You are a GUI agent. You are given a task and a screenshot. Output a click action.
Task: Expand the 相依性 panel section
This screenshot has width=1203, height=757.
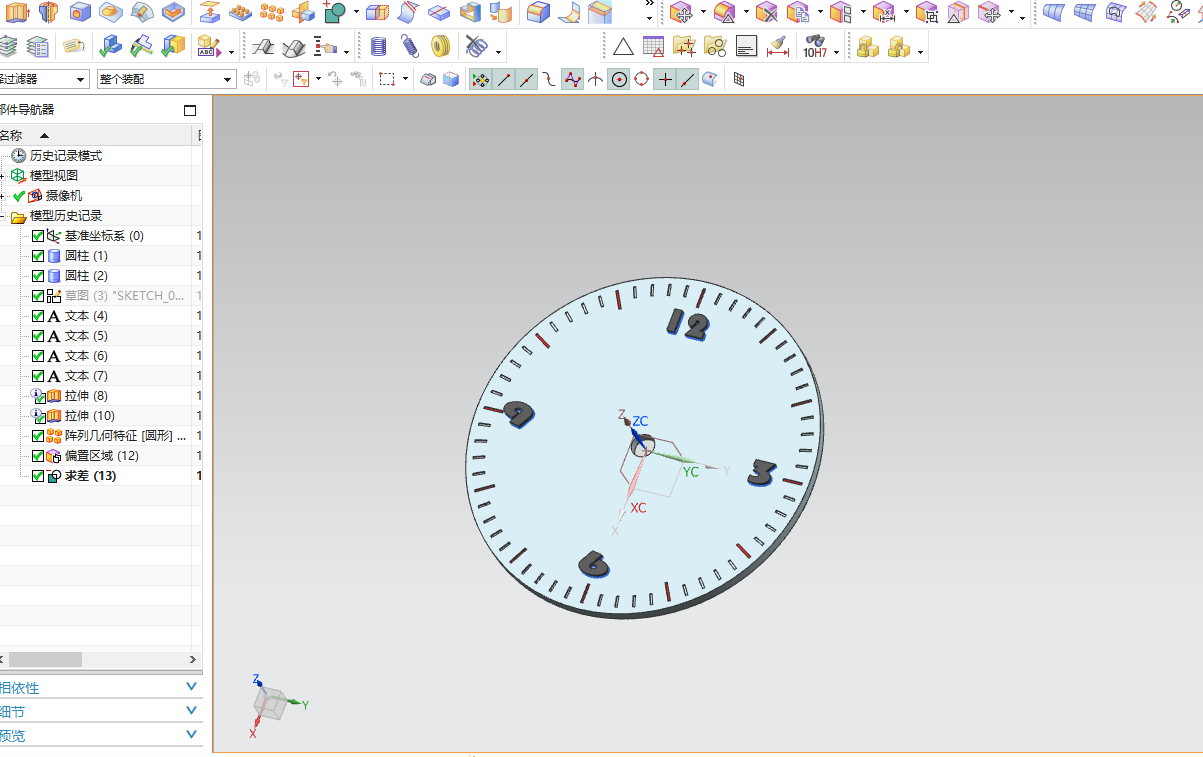(192, 687)
